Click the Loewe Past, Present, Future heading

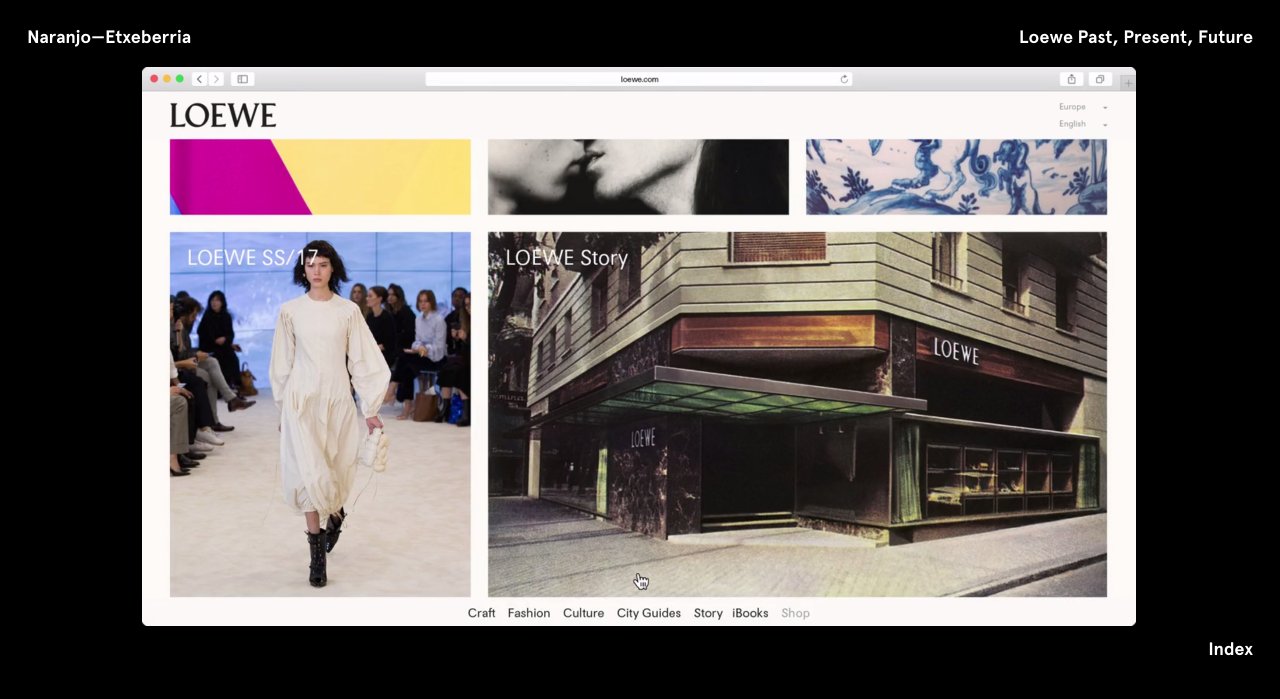[x=1135, y=37]
